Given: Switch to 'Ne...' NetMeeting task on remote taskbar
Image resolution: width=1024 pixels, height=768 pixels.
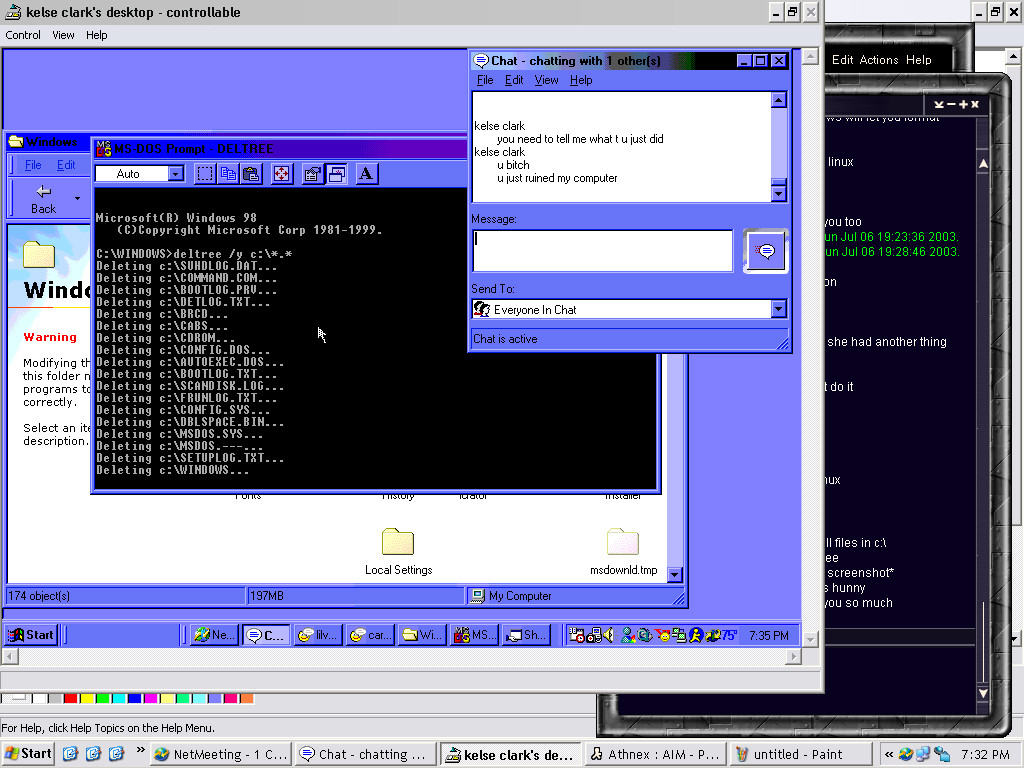Looking at the screenshot, I should (x=215, y=635).
